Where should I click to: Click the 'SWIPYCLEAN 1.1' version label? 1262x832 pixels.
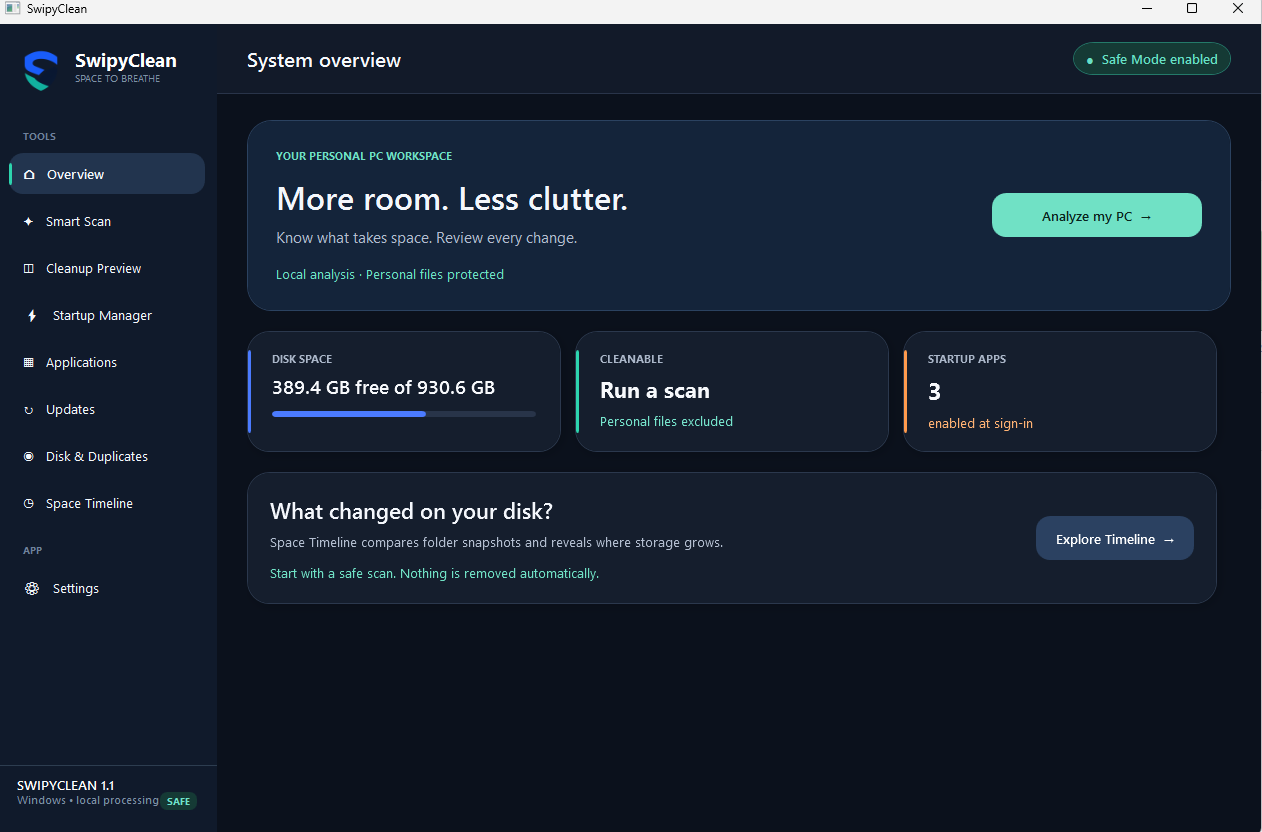coord(66,785)
